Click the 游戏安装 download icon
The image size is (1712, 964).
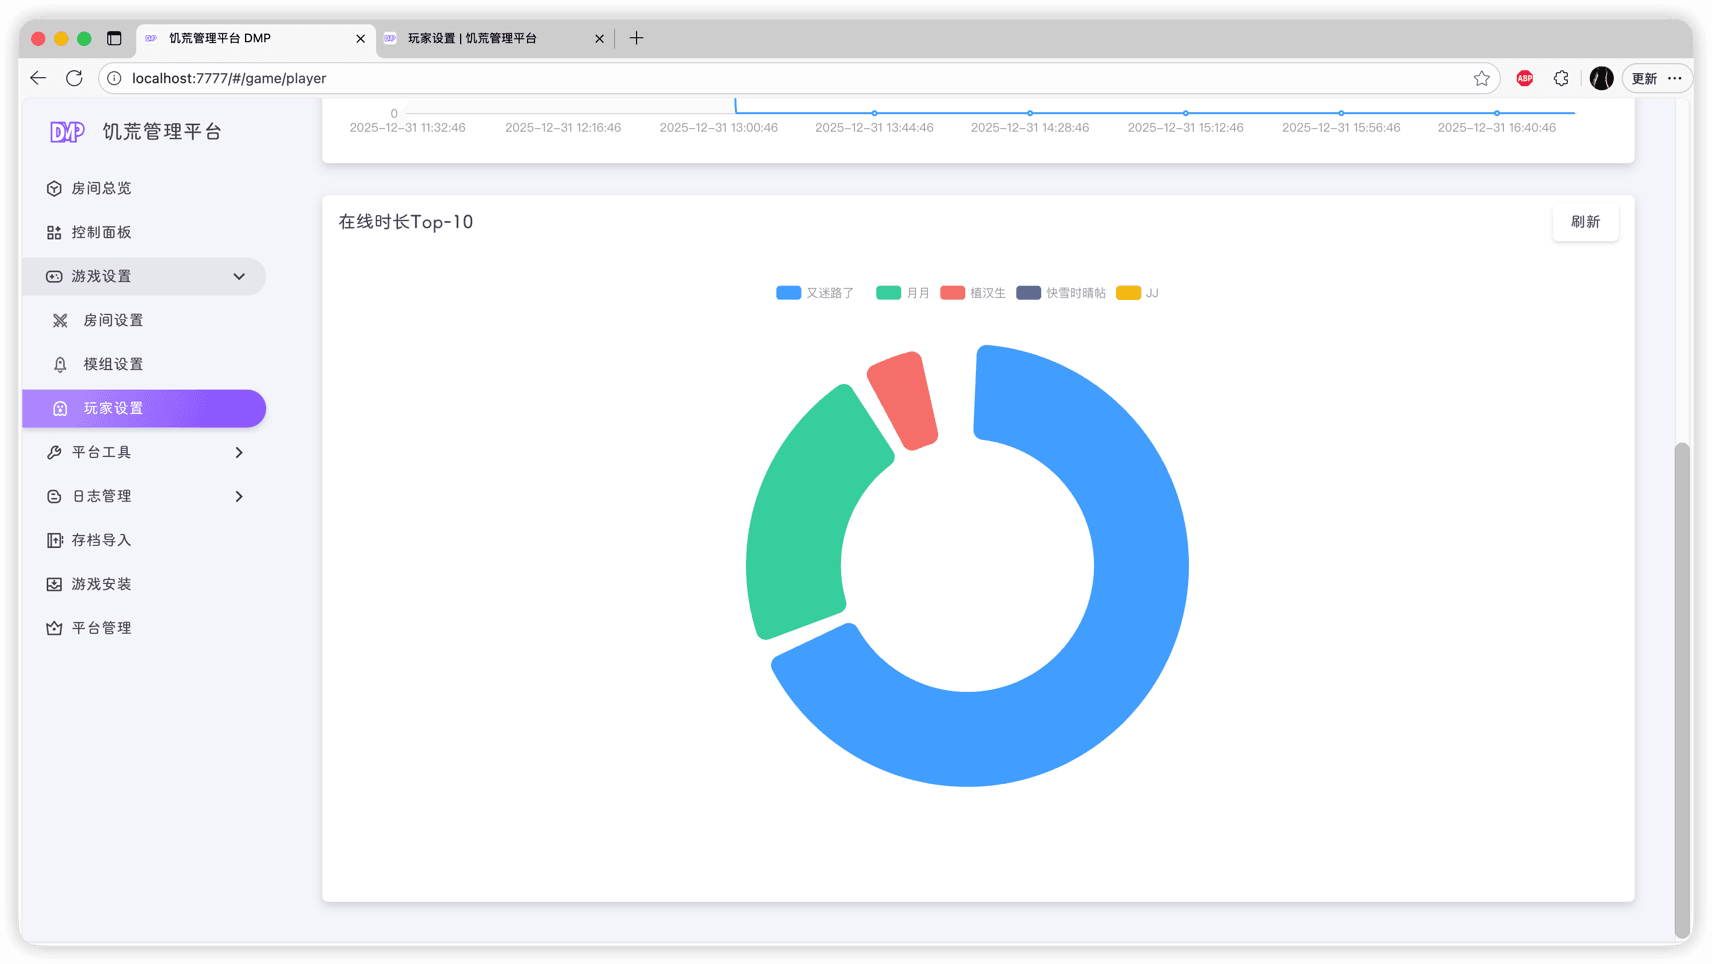[x=54, y=584]
